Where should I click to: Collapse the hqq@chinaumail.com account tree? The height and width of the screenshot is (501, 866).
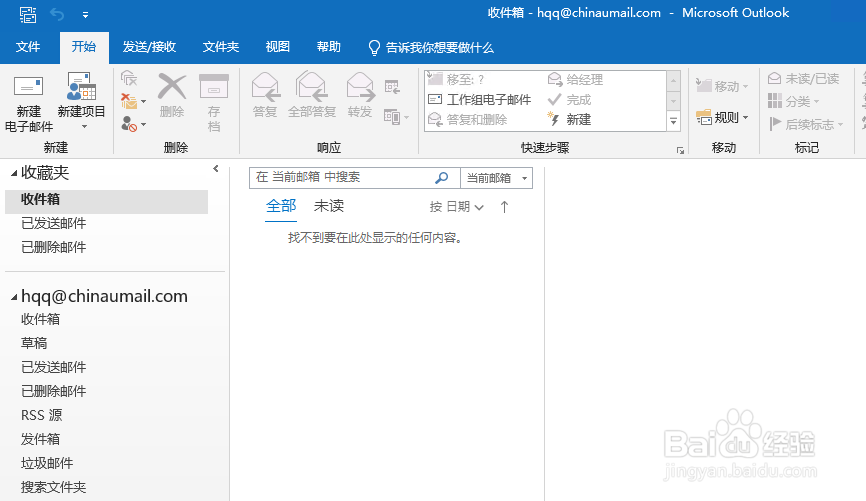click(x=14, y=298)
